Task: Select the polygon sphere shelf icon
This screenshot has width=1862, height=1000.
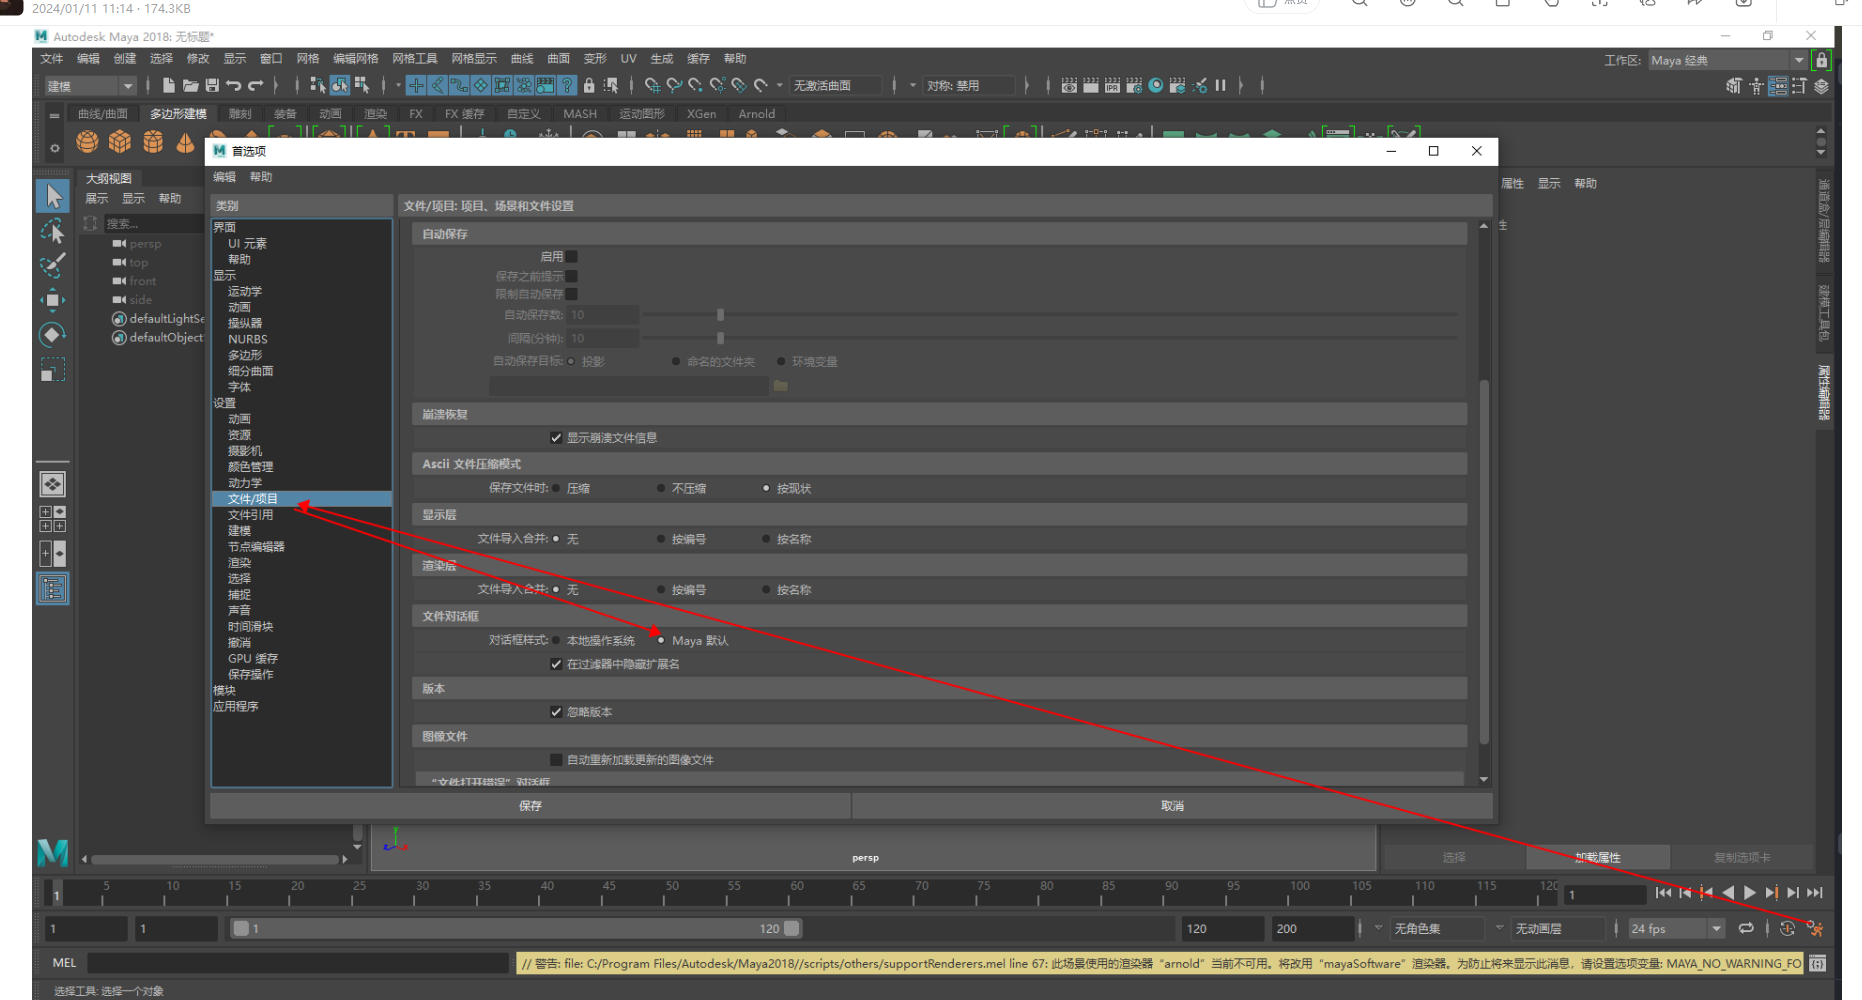Action: (88, 142)
